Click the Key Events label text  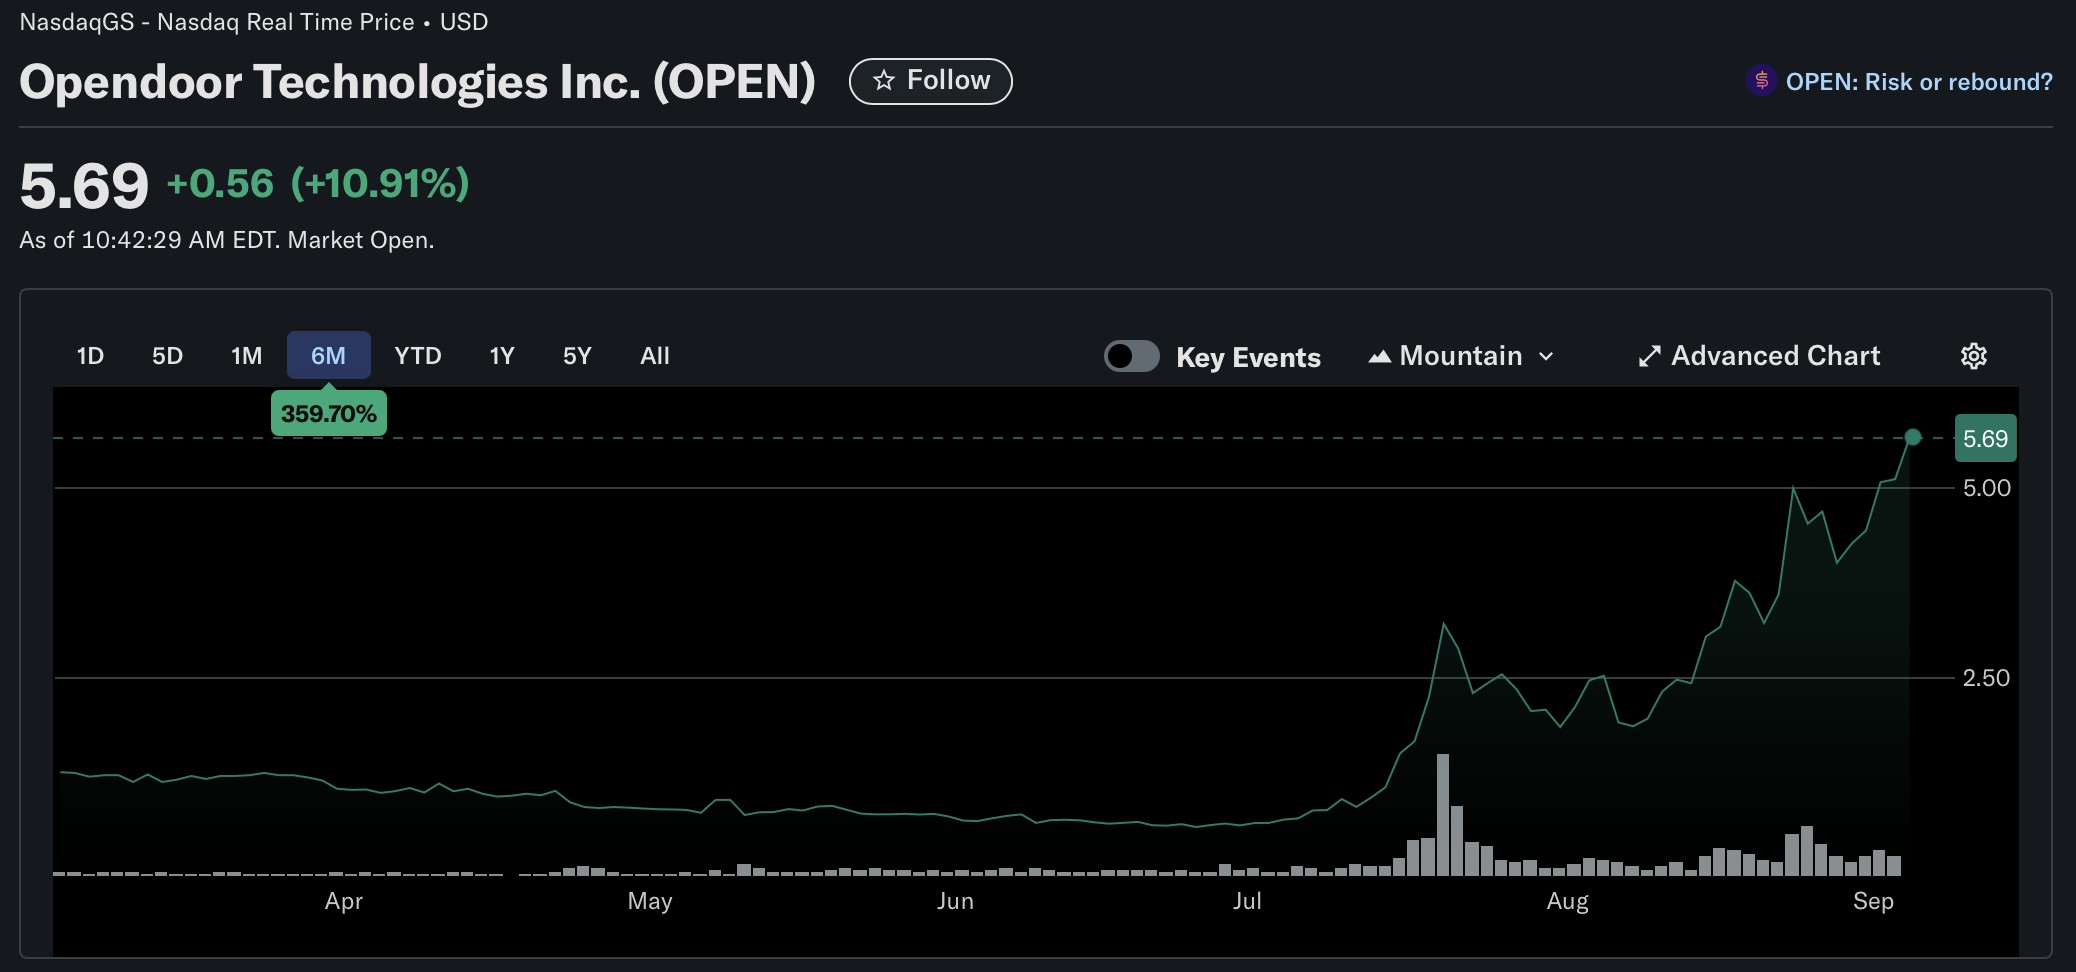point(1248,357)
